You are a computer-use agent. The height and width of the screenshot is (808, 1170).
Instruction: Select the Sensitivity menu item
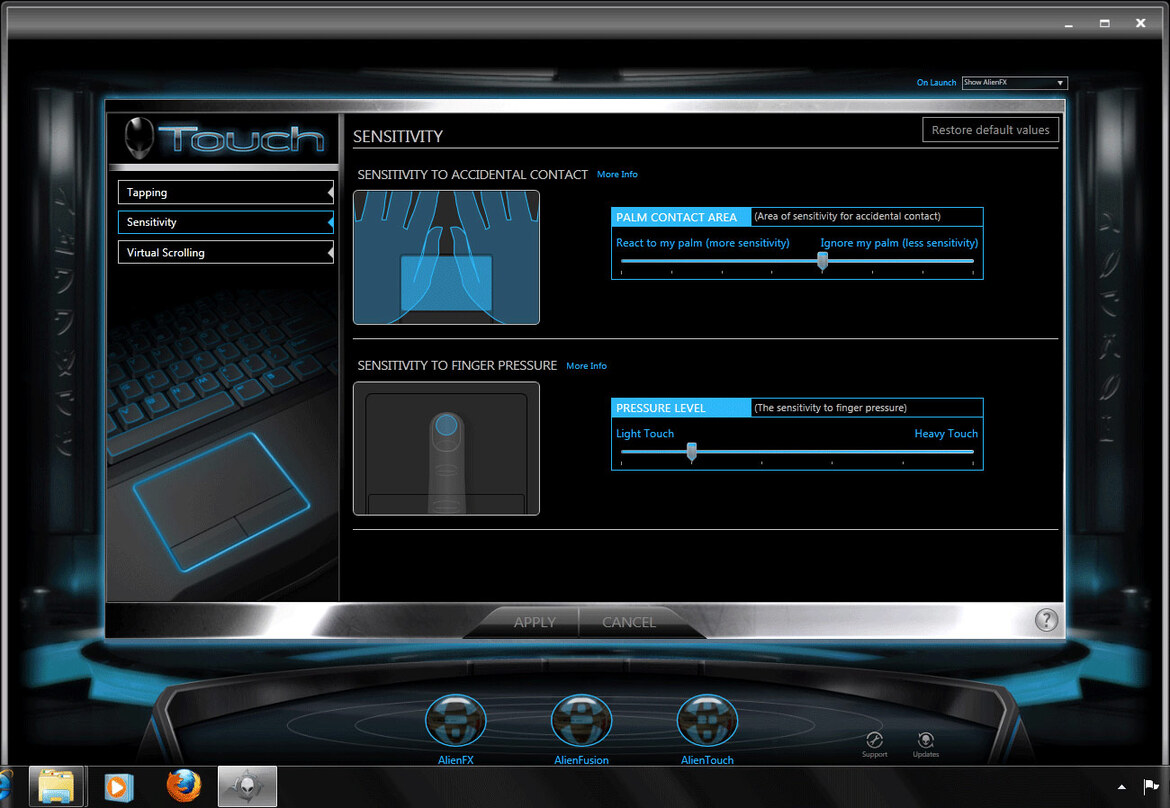[225, 222]
